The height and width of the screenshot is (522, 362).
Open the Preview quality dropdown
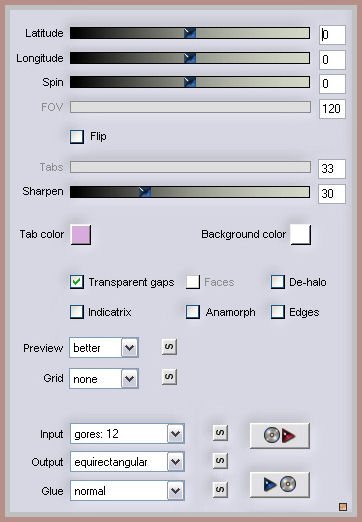(x=104, y=348)
